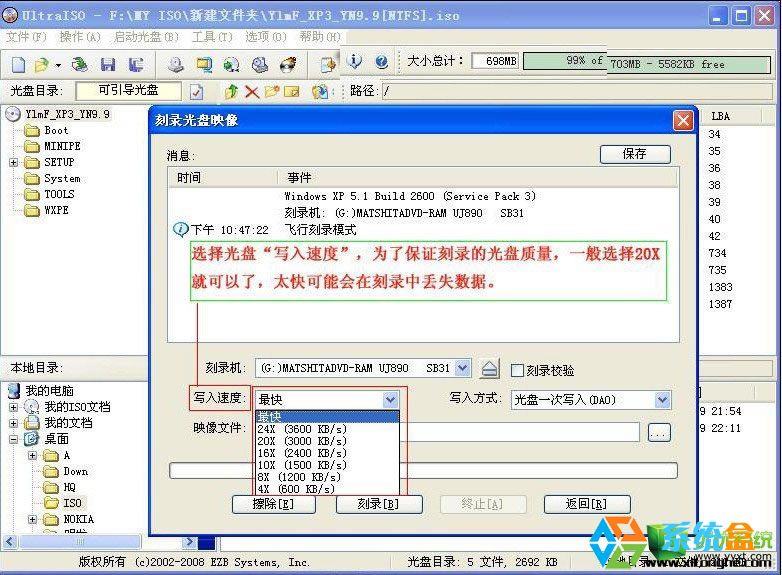Screen dimensions: 782x575
Task: Expand 我的ISO文档 in local directory tree
Action: coord(14,407)
